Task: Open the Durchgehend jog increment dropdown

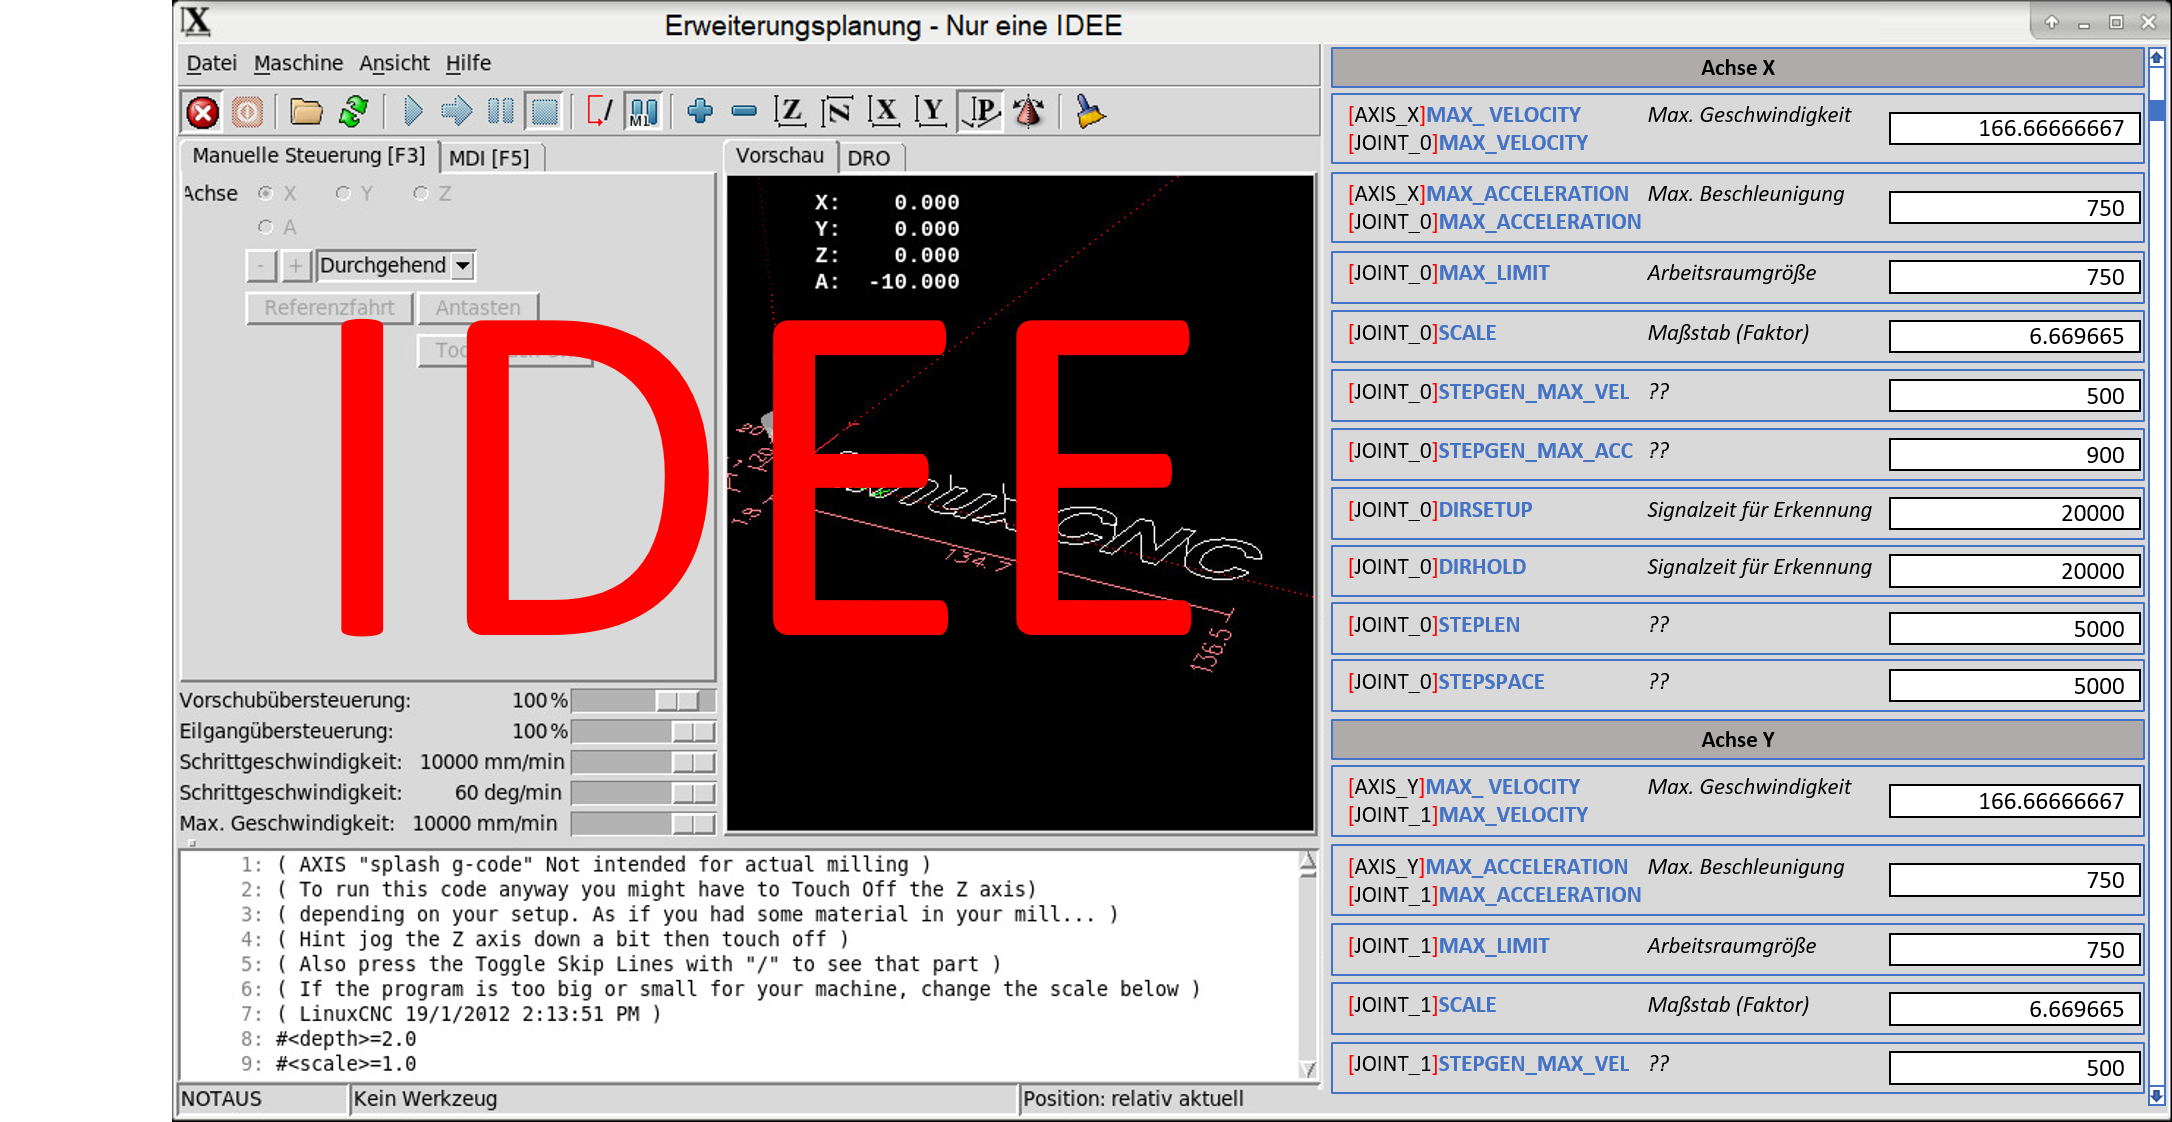Action: click(396, 266)
